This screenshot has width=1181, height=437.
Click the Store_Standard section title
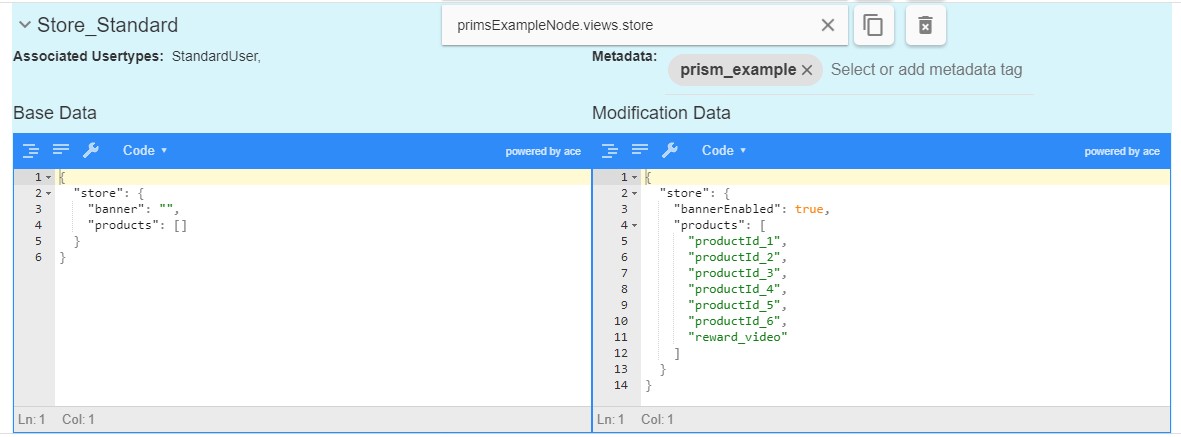[x=108, y=25]
